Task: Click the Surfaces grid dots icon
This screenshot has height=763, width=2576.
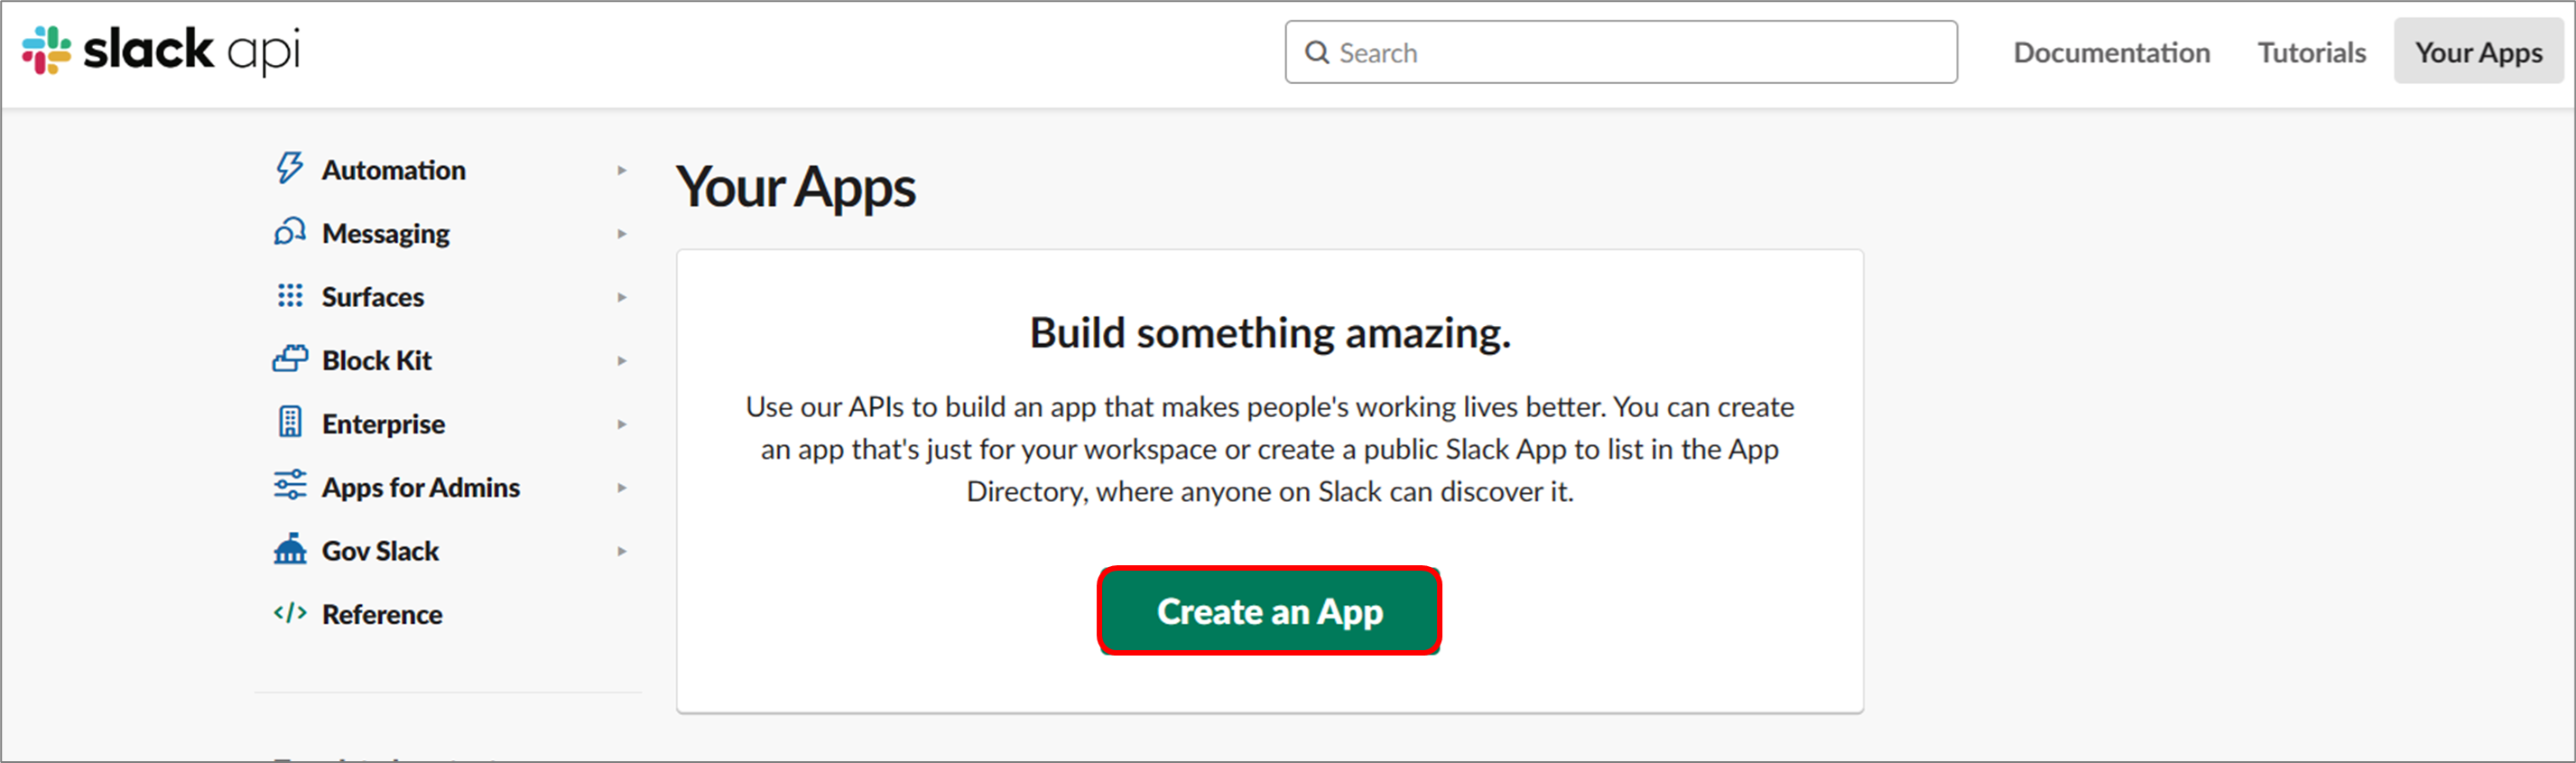Action: [x=290, y=296]
